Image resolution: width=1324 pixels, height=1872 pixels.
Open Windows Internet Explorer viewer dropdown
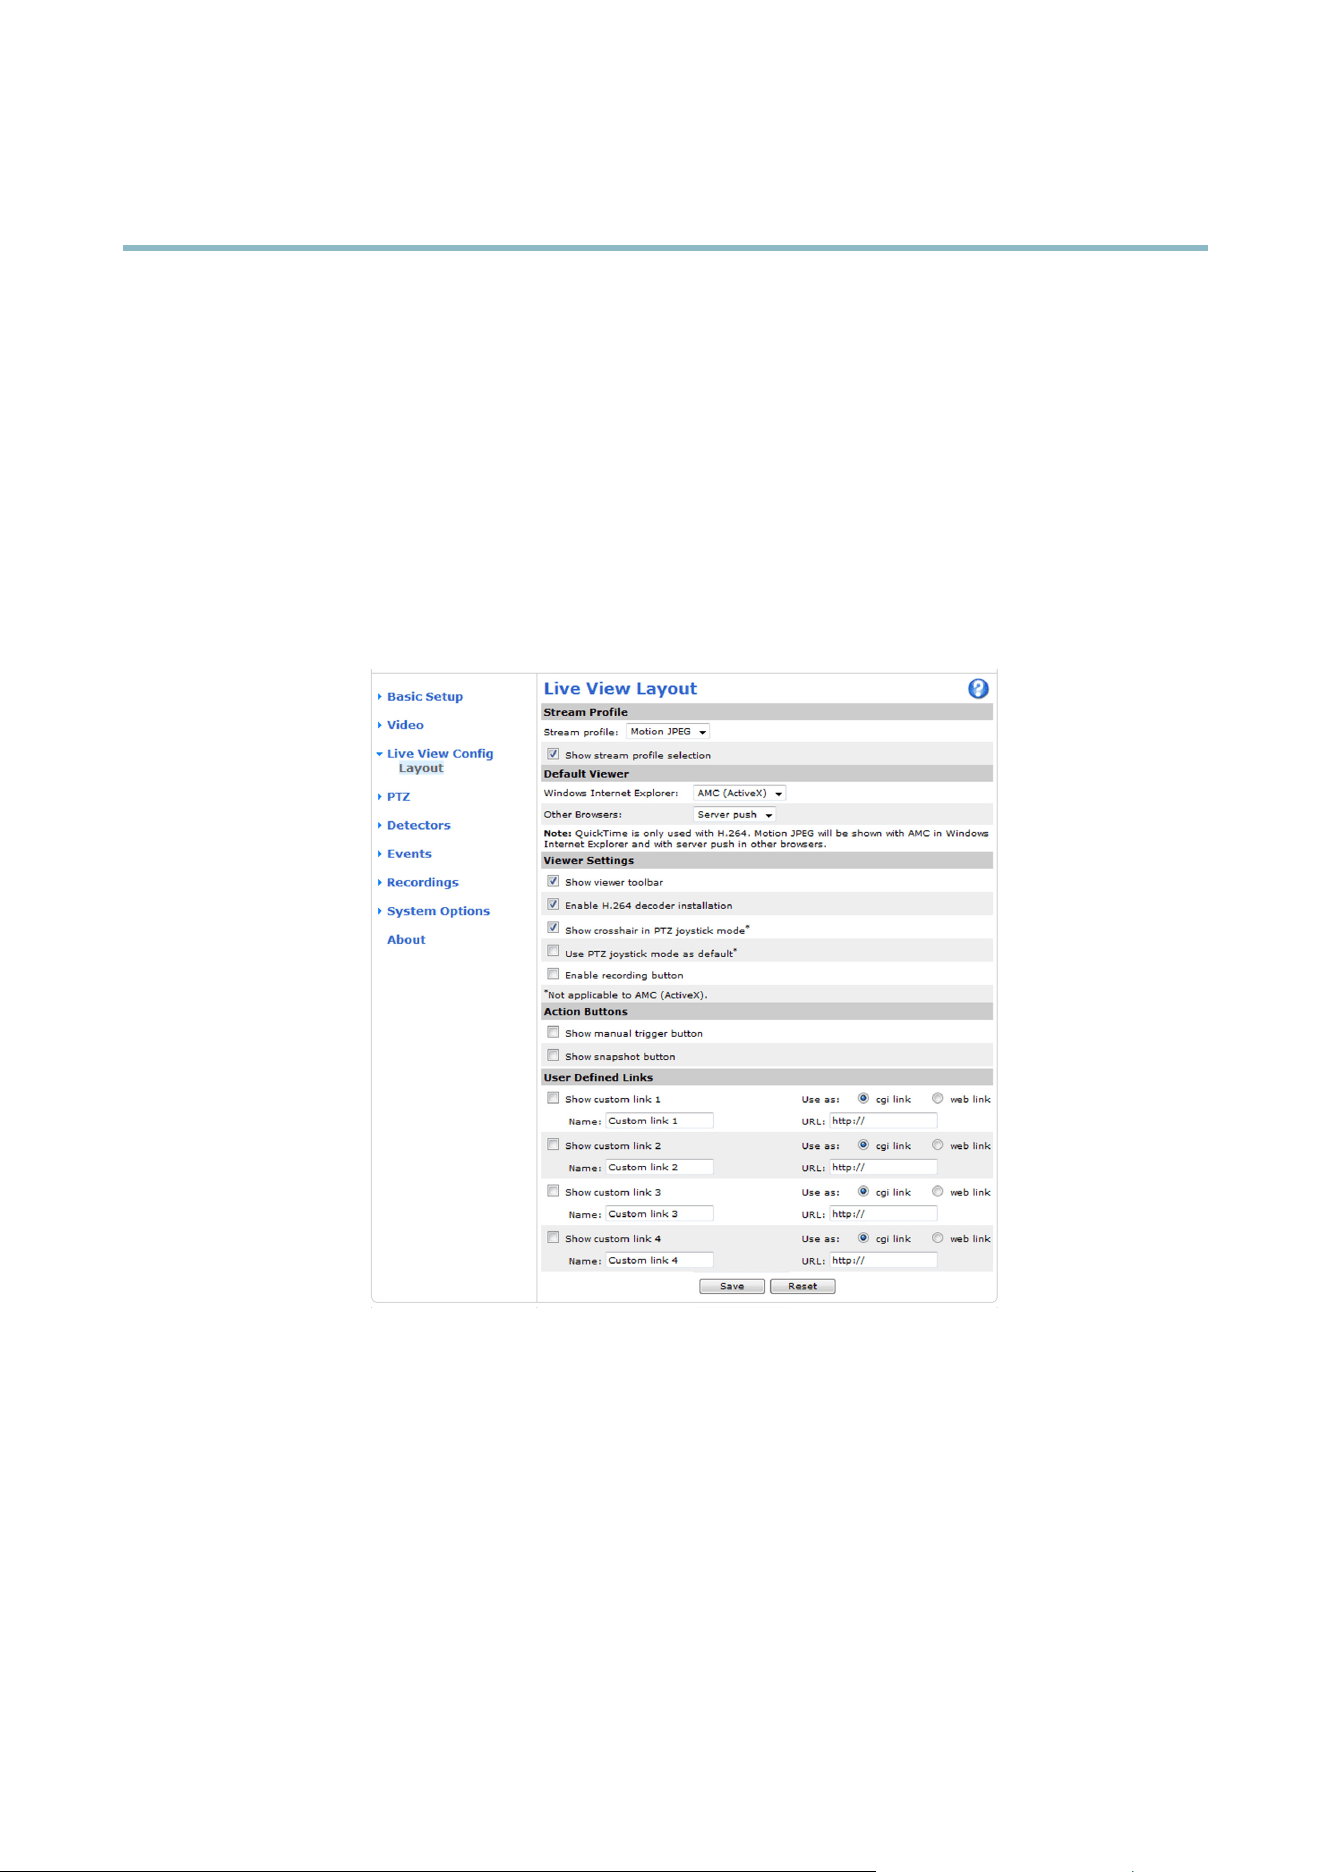pos(740,793)
